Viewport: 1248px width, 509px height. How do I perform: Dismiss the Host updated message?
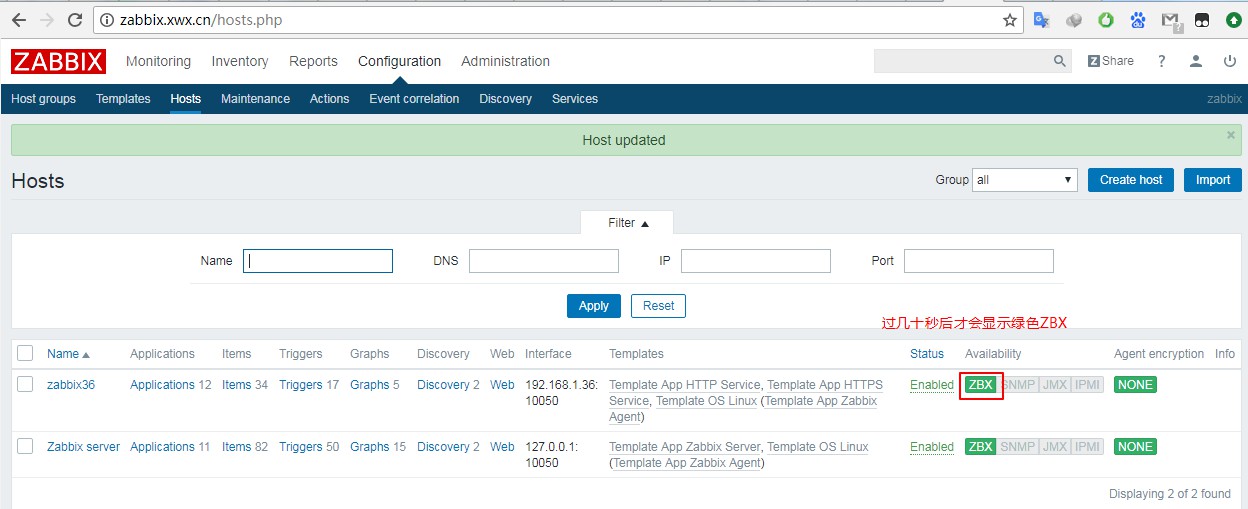tap(1230, 135)
